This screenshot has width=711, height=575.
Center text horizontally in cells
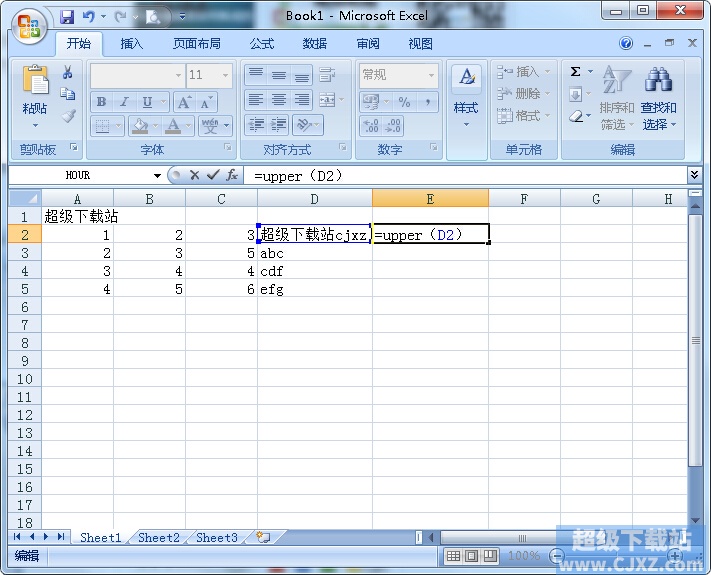click(279, 99)
